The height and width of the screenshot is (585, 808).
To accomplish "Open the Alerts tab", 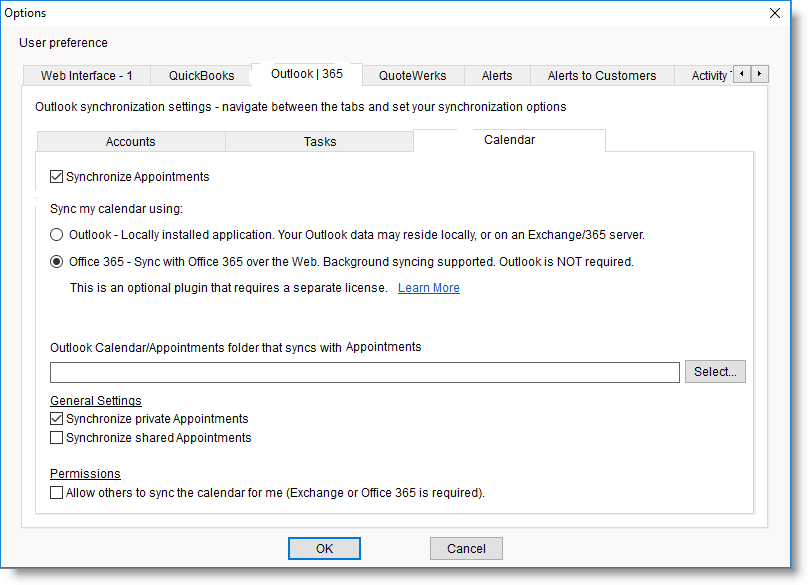I will (x=497, y=76).
